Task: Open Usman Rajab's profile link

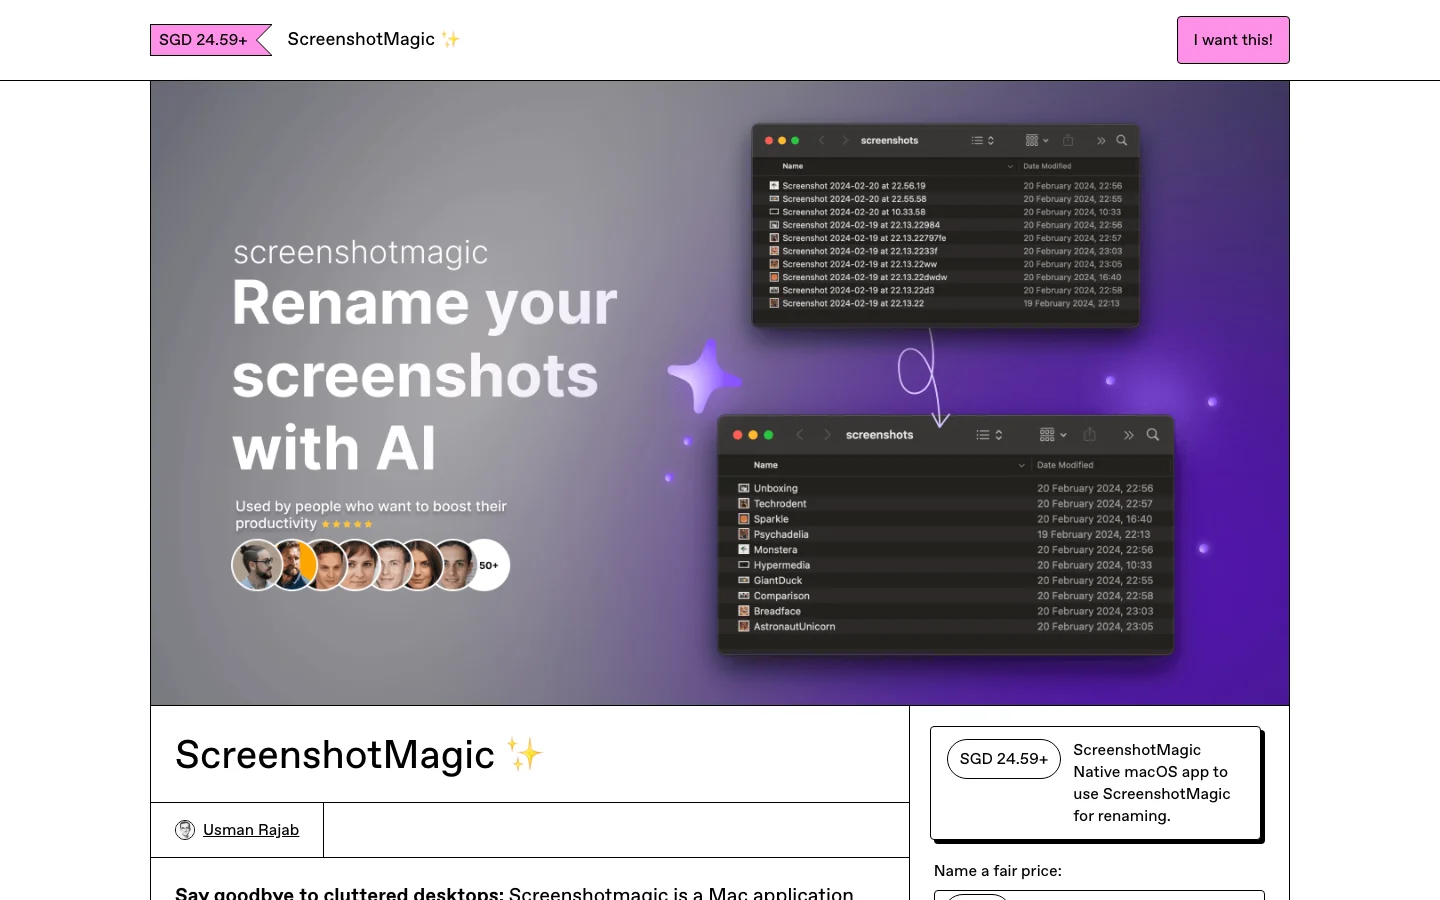Action: pyautogui.click(x=251, y=830)
